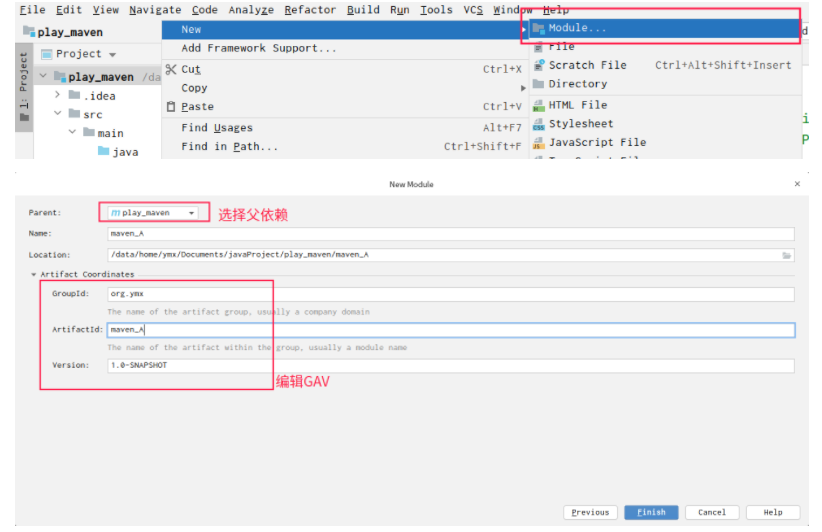The image size is (822, 532).
Task: Click the Directory folder icon
Action: point(538,84)
